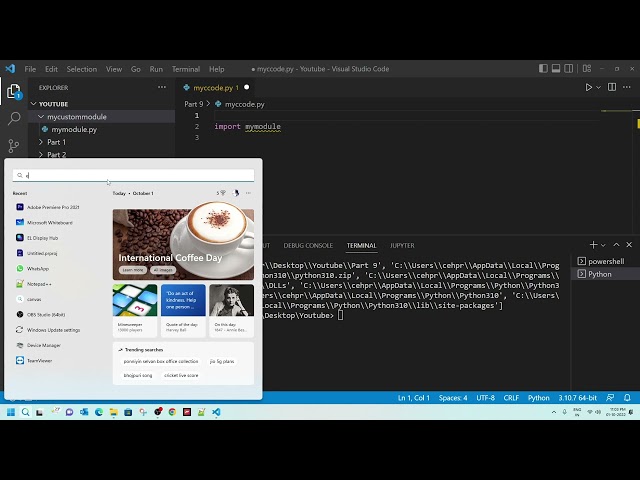Close the terminal panel
Screen dimensions: 640x480
pos(629,244)
